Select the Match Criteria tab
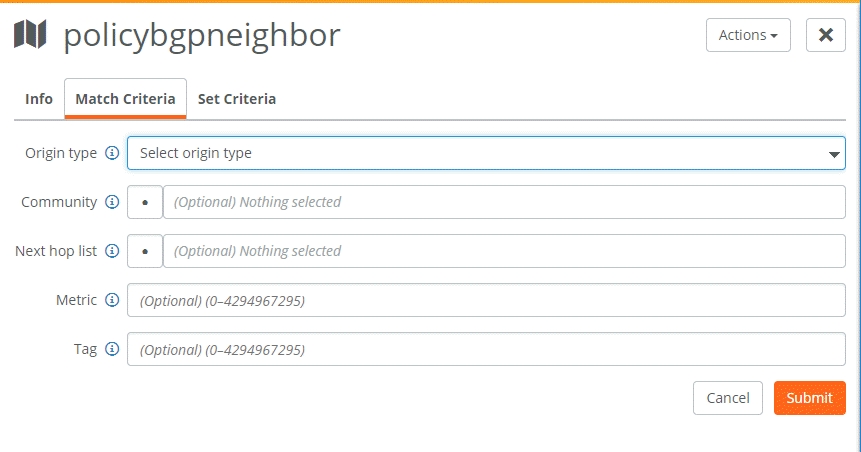The width and height of the screenshot is (861, 452). click(125, 99)
